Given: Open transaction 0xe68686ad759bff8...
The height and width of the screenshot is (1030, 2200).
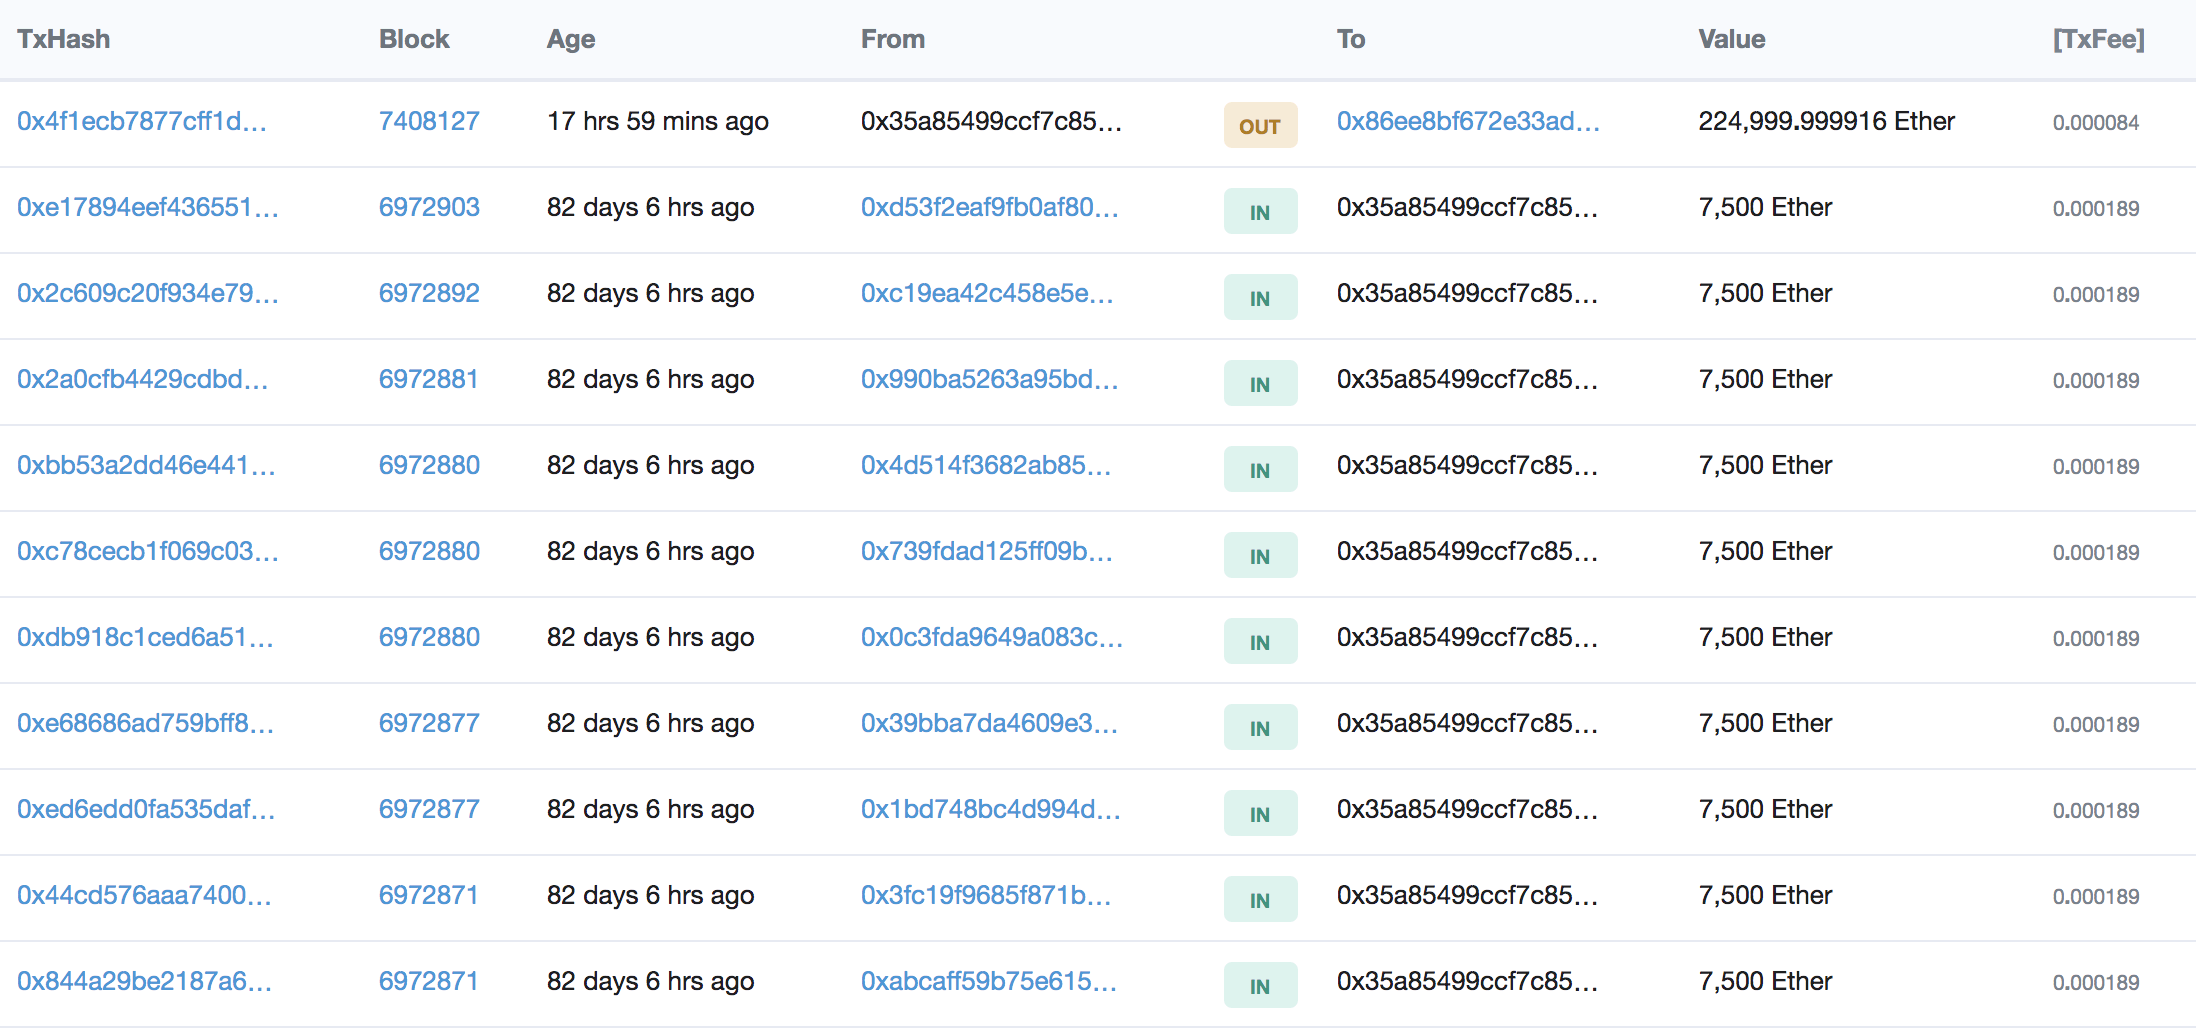Looking at the screenshot, I should (146, 723).
